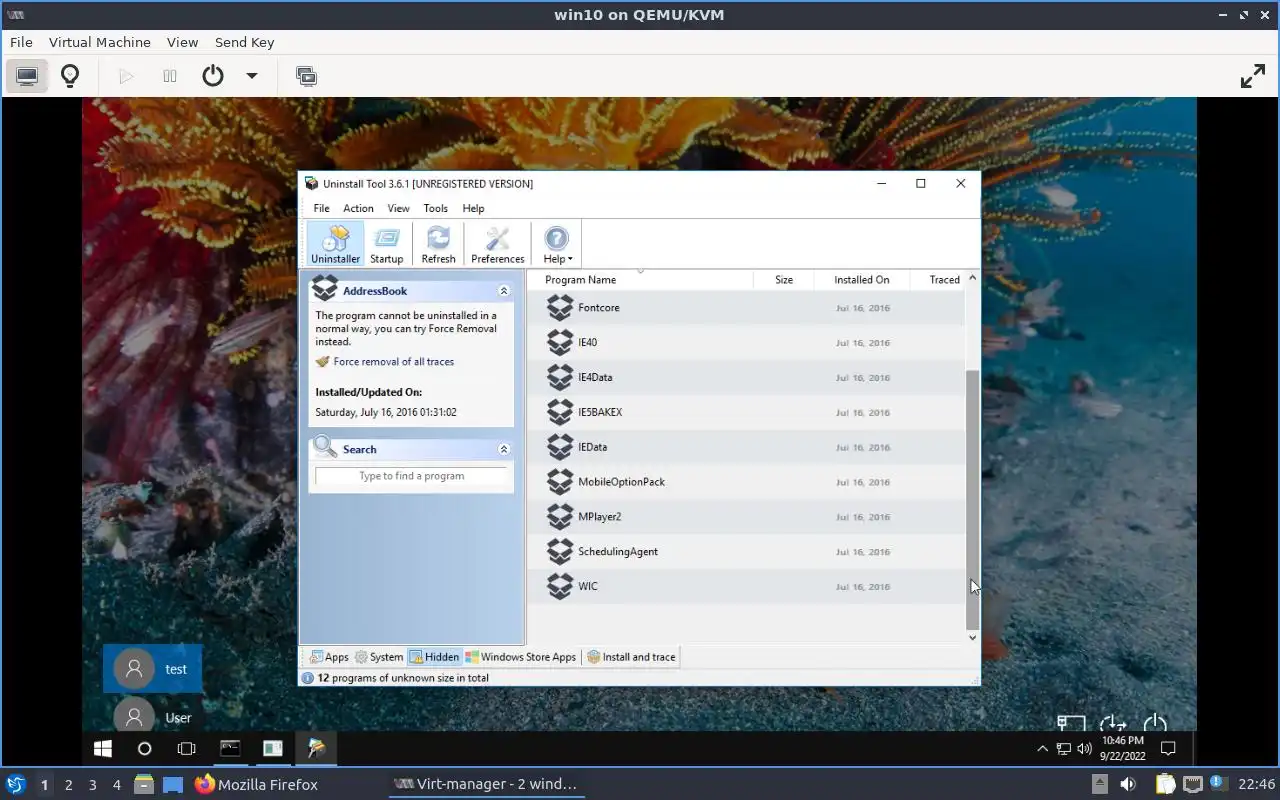Select the Hidden tab

pos(434,657)
